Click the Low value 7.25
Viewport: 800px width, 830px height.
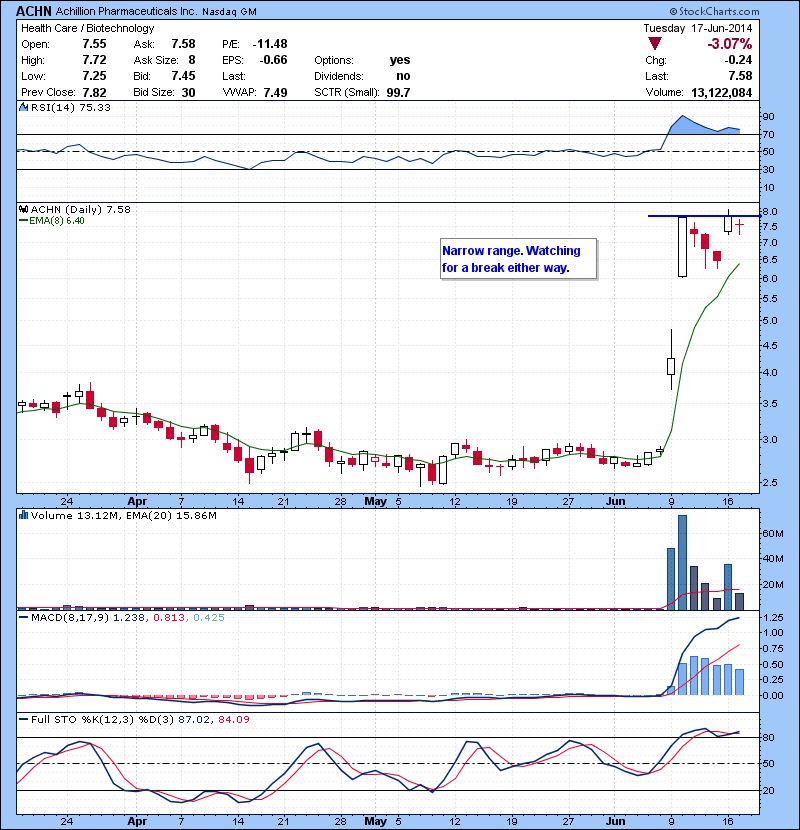(x=94, y=76)
